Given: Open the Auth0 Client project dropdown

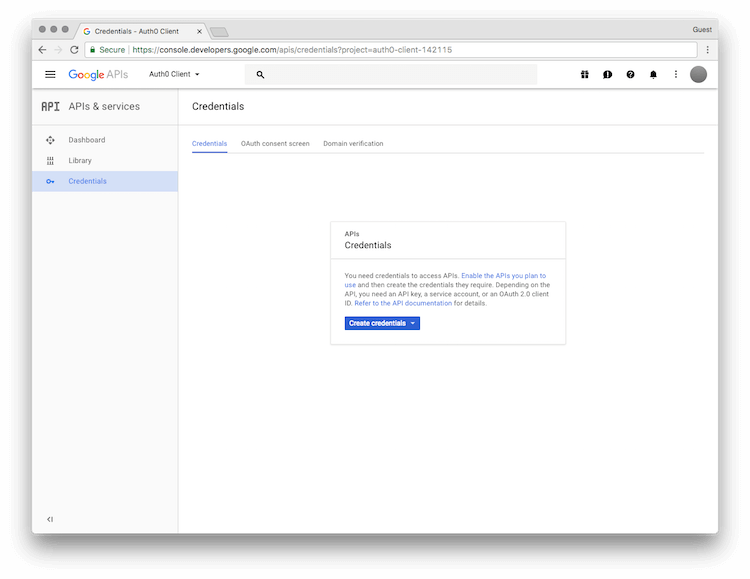Looking at the screenshot, I should pos(174,74).
